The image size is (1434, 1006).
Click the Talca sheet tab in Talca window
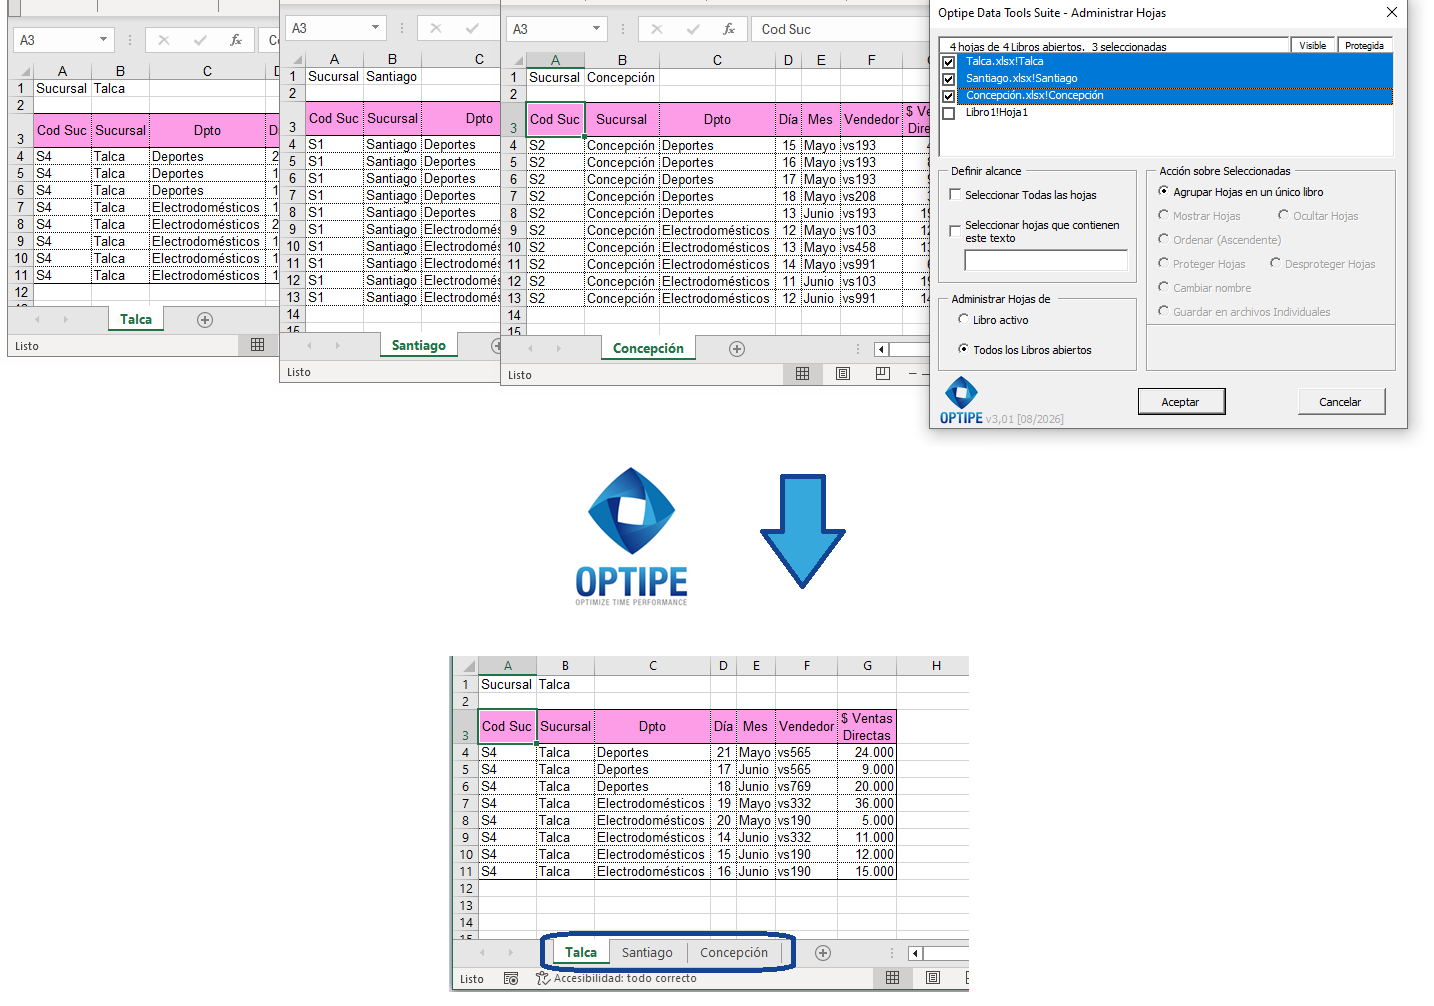136,320
